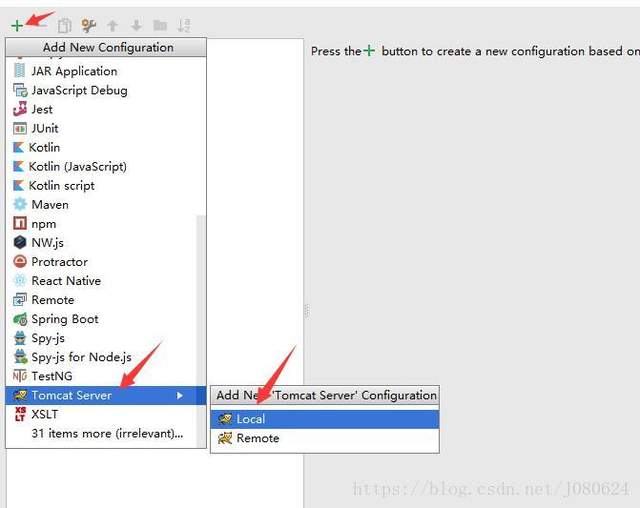Click the Copy Configuration toolbar icon
Image resolution: width=640 pixels, height=508 pixels.
pos(64,26)
